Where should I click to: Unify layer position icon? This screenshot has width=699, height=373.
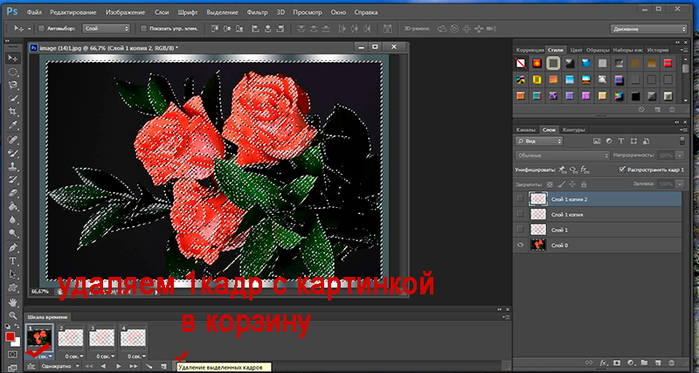[x=562, y=170]
